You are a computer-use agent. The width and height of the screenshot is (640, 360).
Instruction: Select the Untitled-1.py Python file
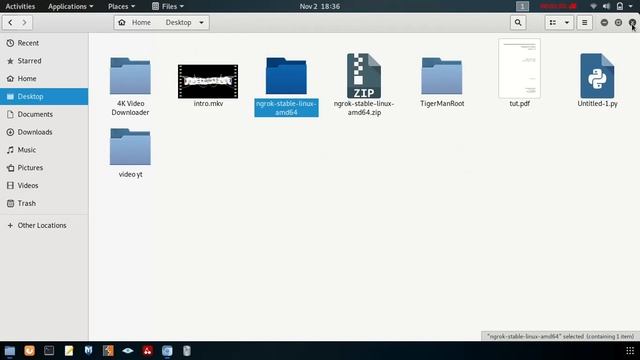[x=597, y=76]
